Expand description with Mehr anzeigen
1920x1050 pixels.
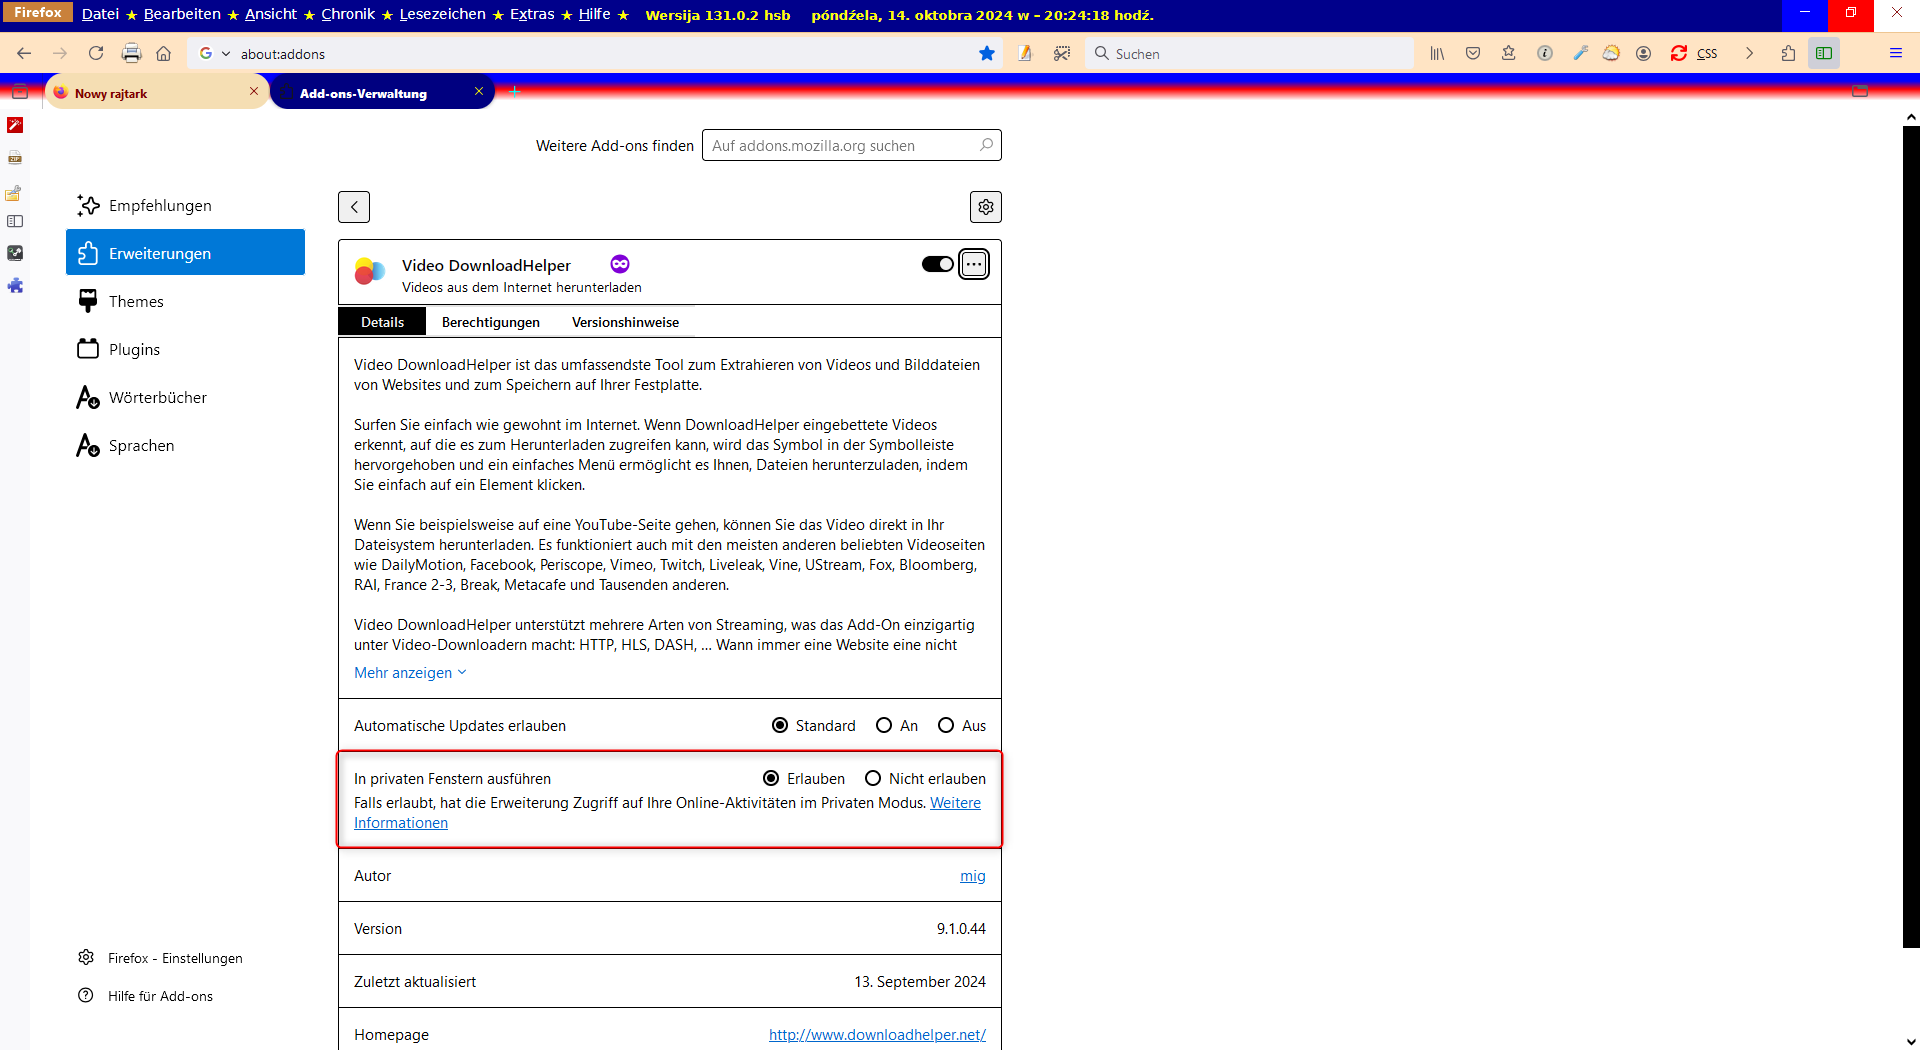[x=410, y=673]
